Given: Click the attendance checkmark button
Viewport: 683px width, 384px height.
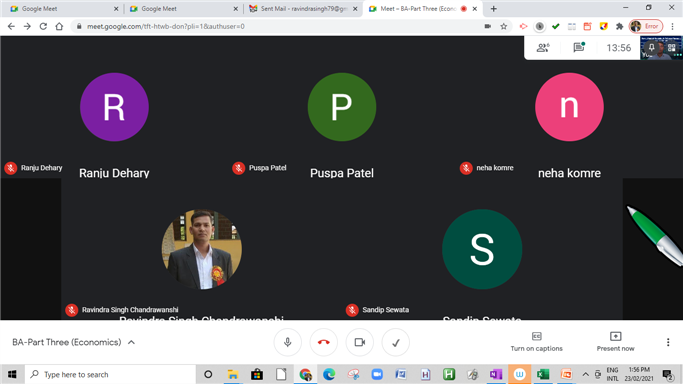Looking at the screenshot, I should [x=396, y=342].
